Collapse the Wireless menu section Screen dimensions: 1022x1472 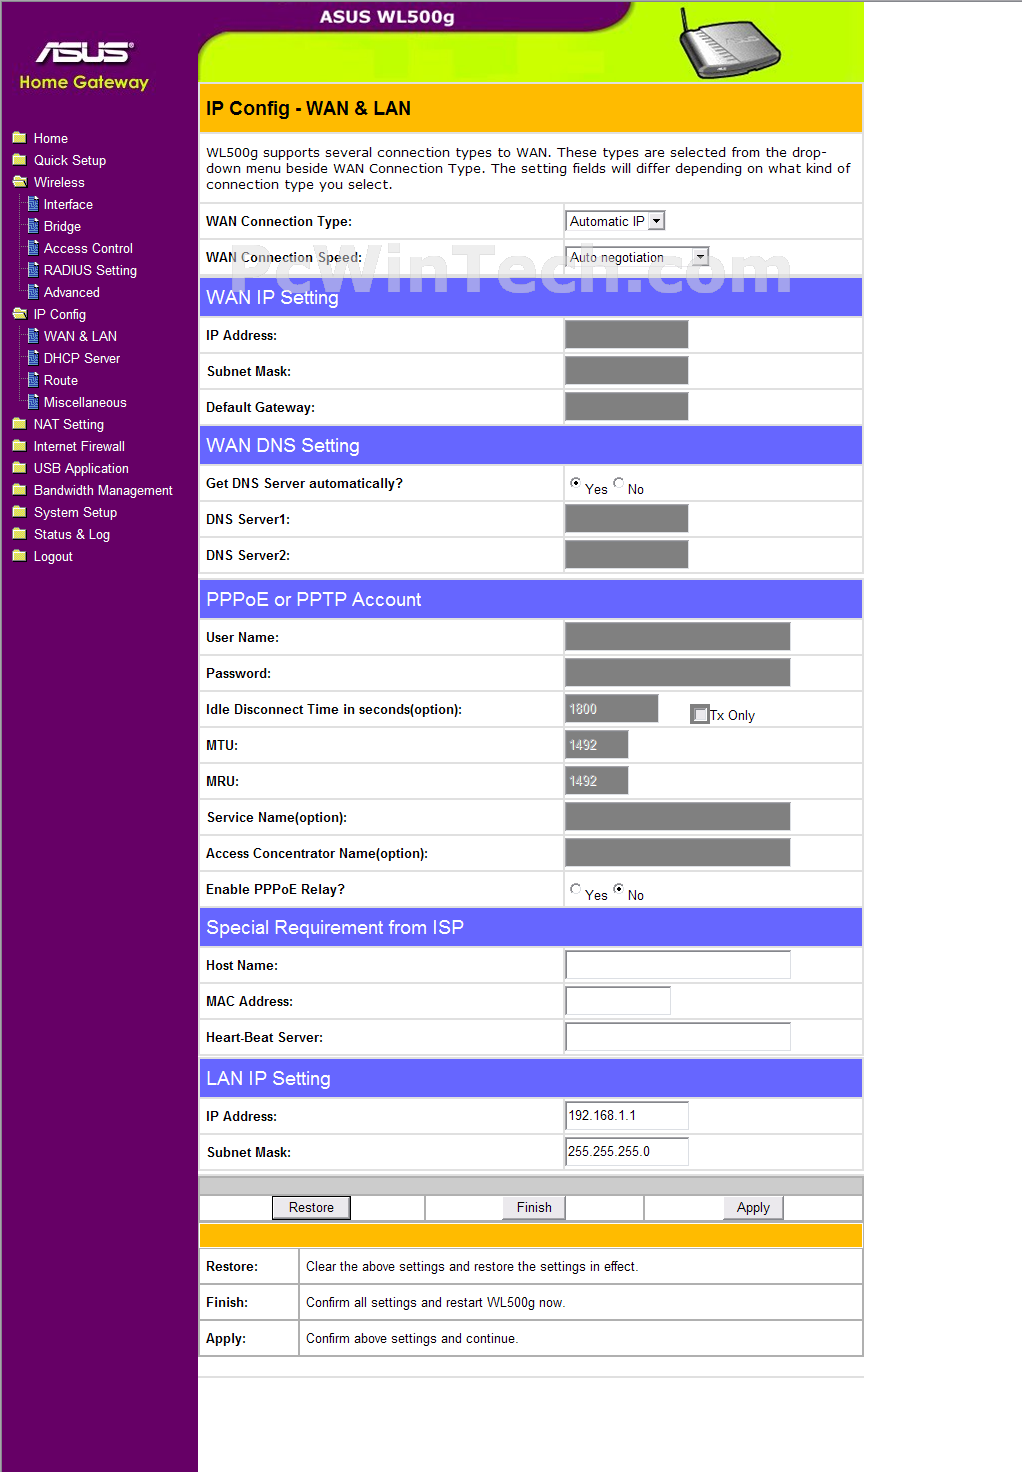pyautogui.click(x=59, y=182)
